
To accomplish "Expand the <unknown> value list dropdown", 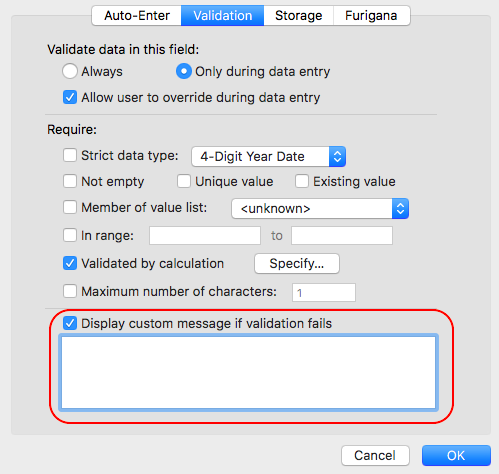I will [x=320, y=209].
